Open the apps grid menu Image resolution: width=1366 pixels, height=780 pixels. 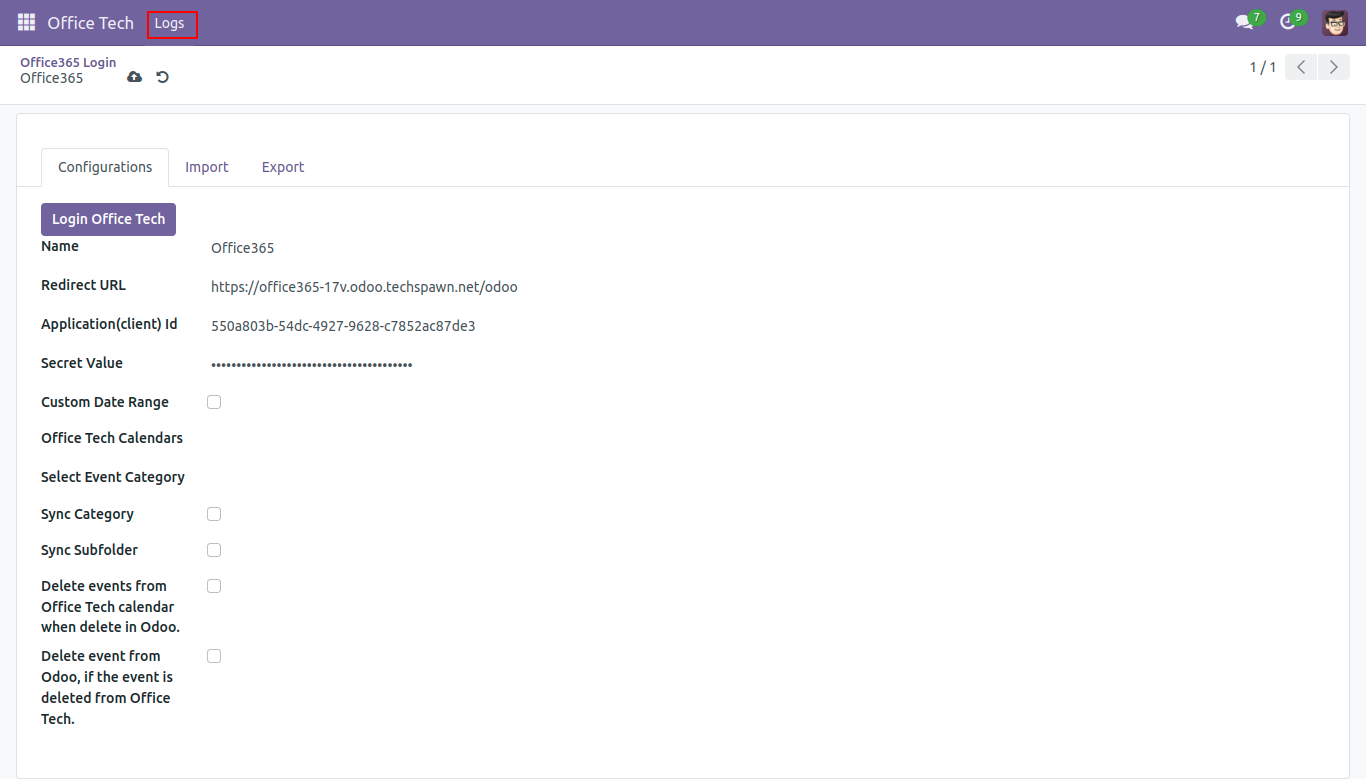pyautogui.click(x=26, y=22)
